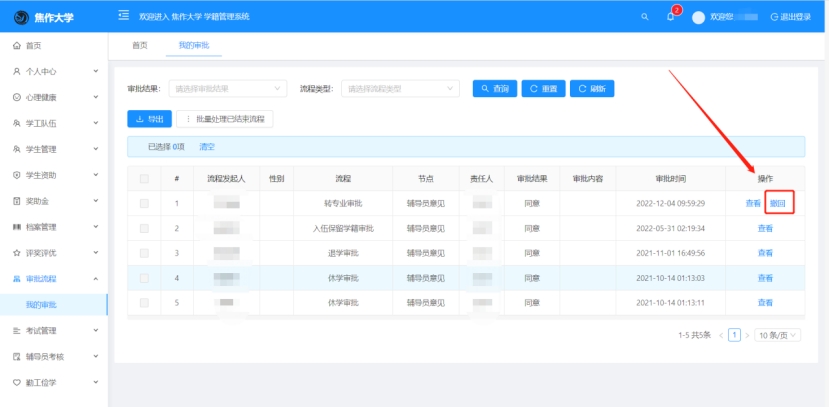The image size is (830, 407).
Task: Switch to the 首页 tab
Action: click(x=140, y=45)
